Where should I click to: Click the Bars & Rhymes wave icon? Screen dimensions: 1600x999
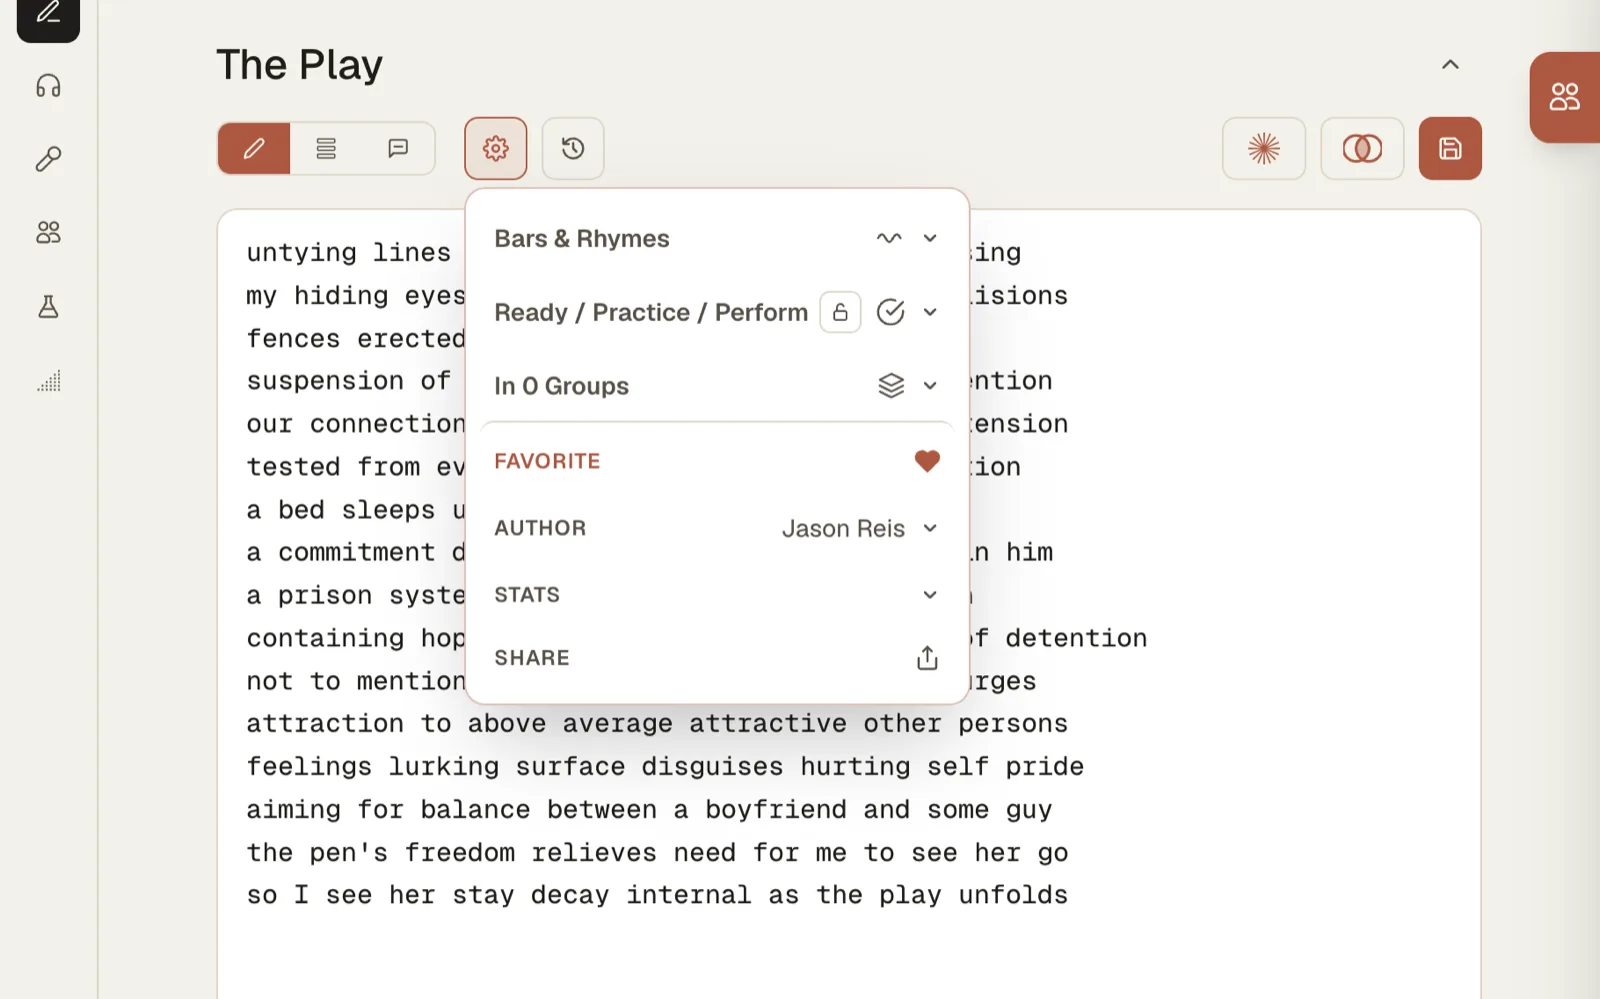pos(889,238)
